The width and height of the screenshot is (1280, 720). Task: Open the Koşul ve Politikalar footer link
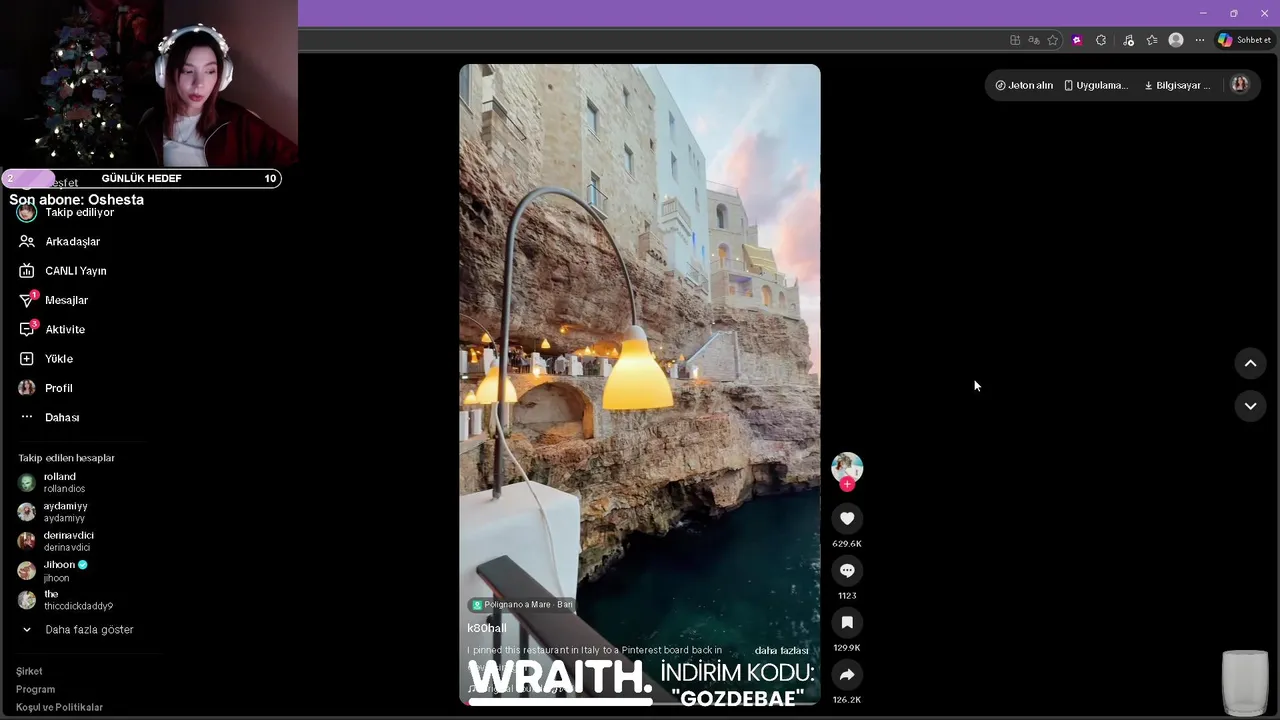[x=60, y=707]
